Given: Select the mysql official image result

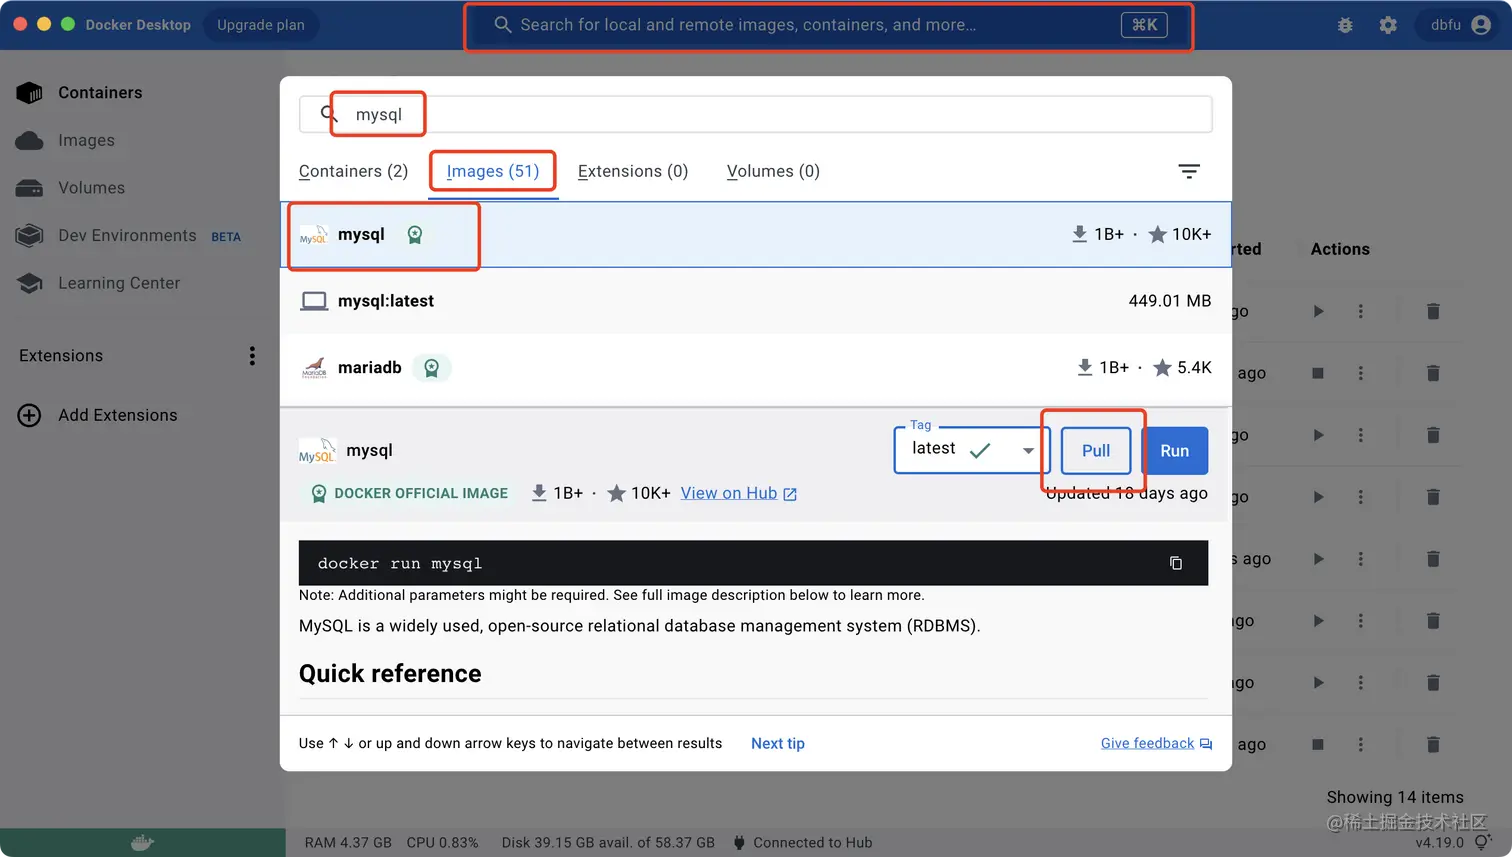Looking at the screenshot, I should pyautogui.click(x=756, y=234).
